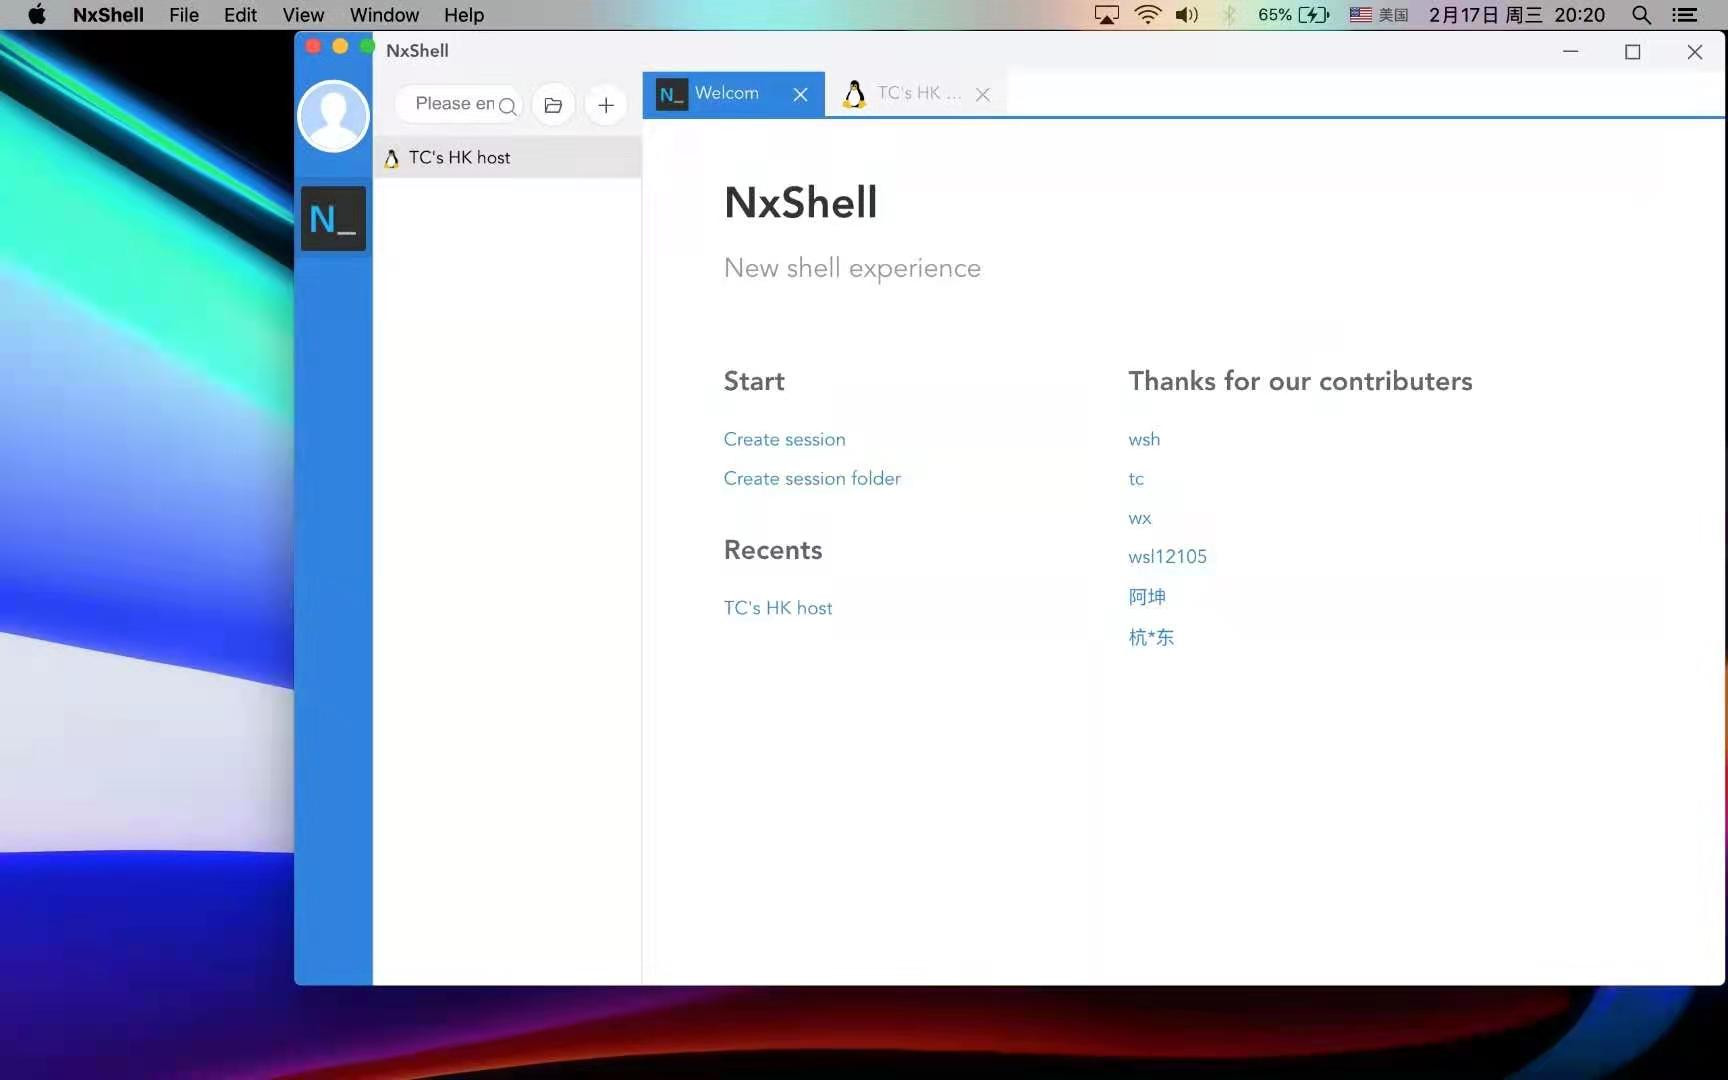Open the File menu

click(184, 15)
